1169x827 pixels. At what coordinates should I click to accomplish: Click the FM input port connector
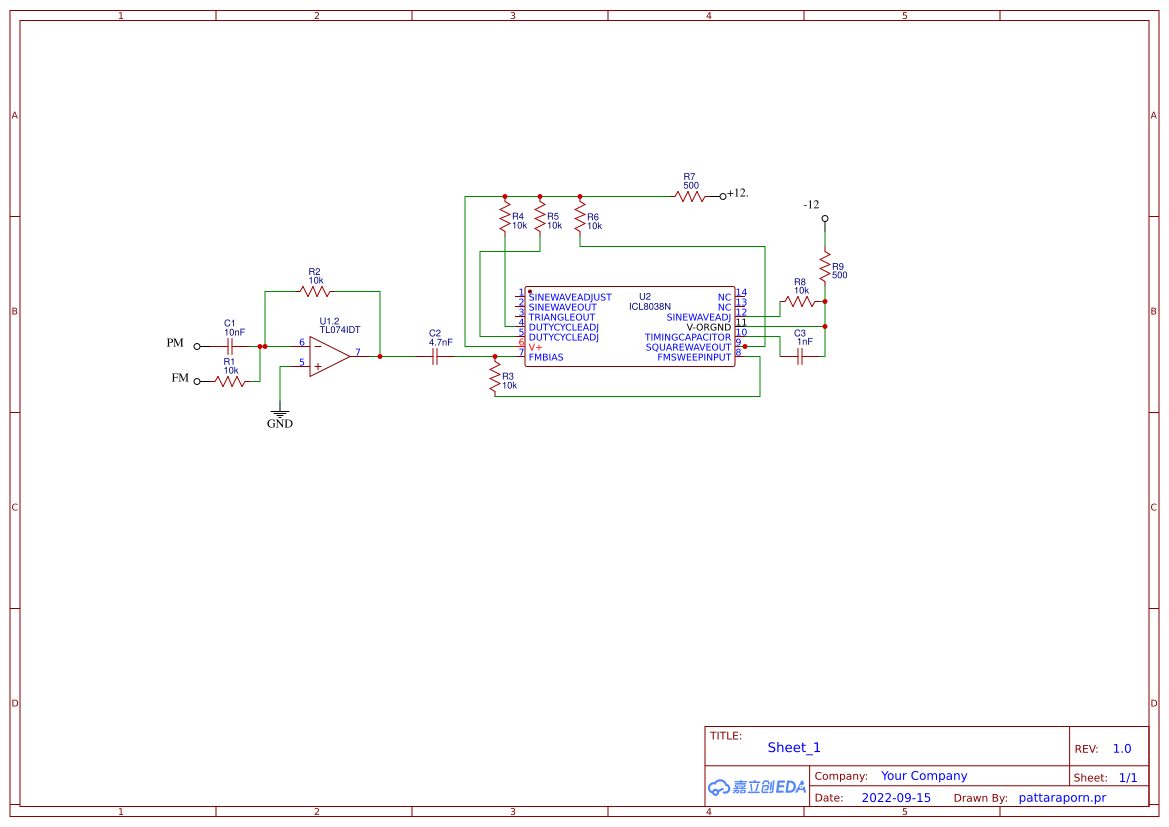[199, 380]
